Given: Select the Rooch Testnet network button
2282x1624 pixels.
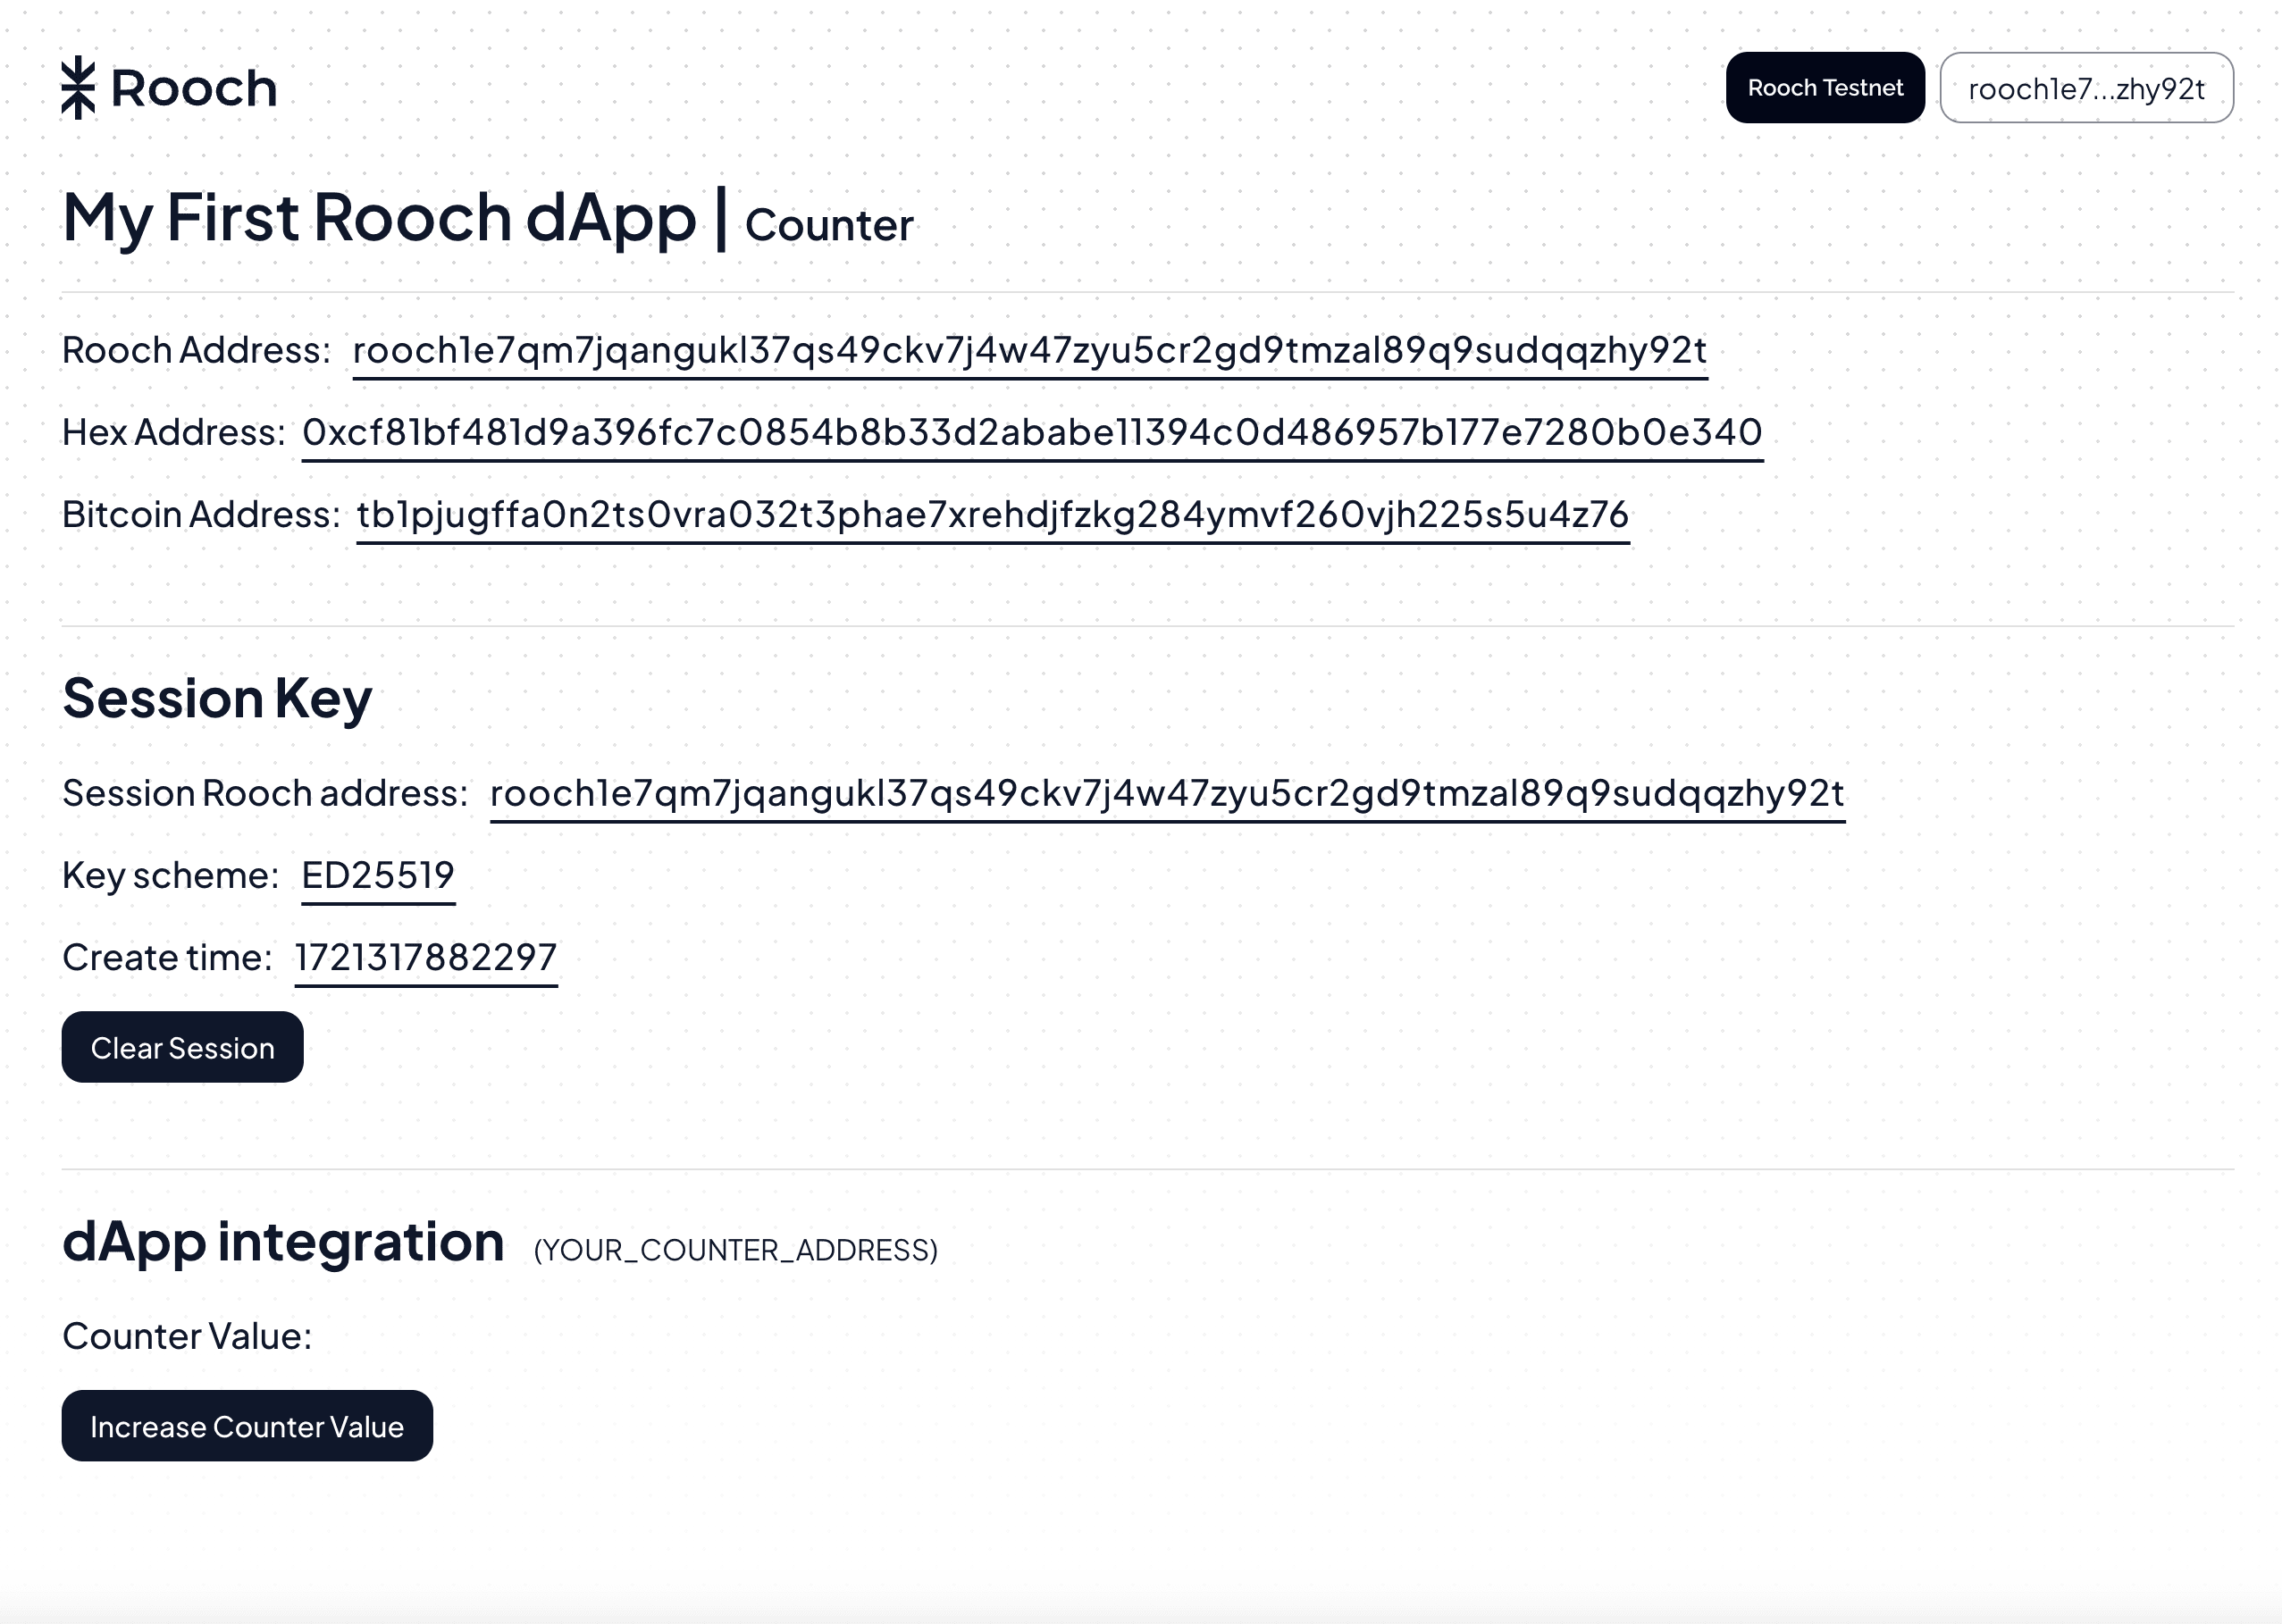Looking at the screenshot, I should coord(1825,88).
